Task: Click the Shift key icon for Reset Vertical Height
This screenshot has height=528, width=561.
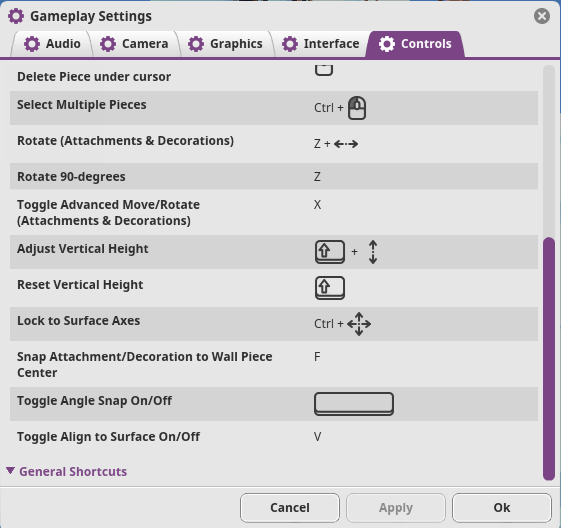Action: (x=330, y=288)
